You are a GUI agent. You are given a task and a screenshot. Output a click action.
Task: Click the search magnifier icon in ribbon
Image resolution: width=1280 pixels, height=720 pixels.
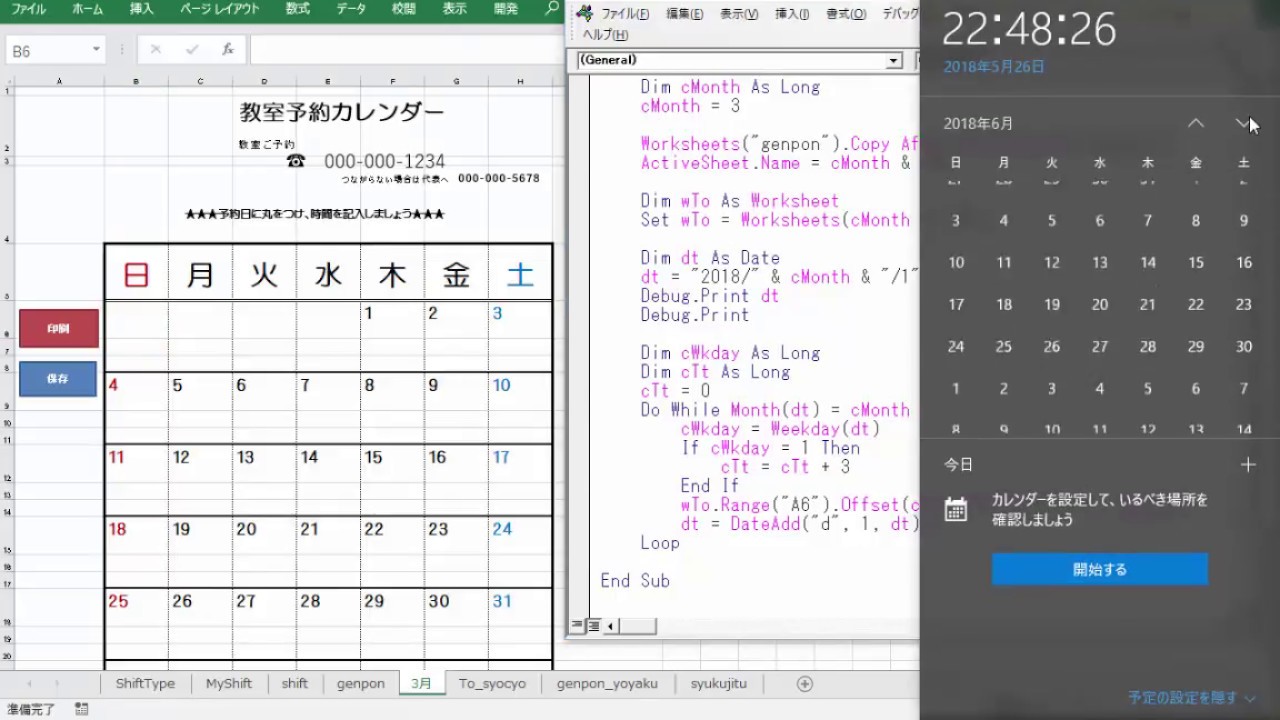(551, 9)
